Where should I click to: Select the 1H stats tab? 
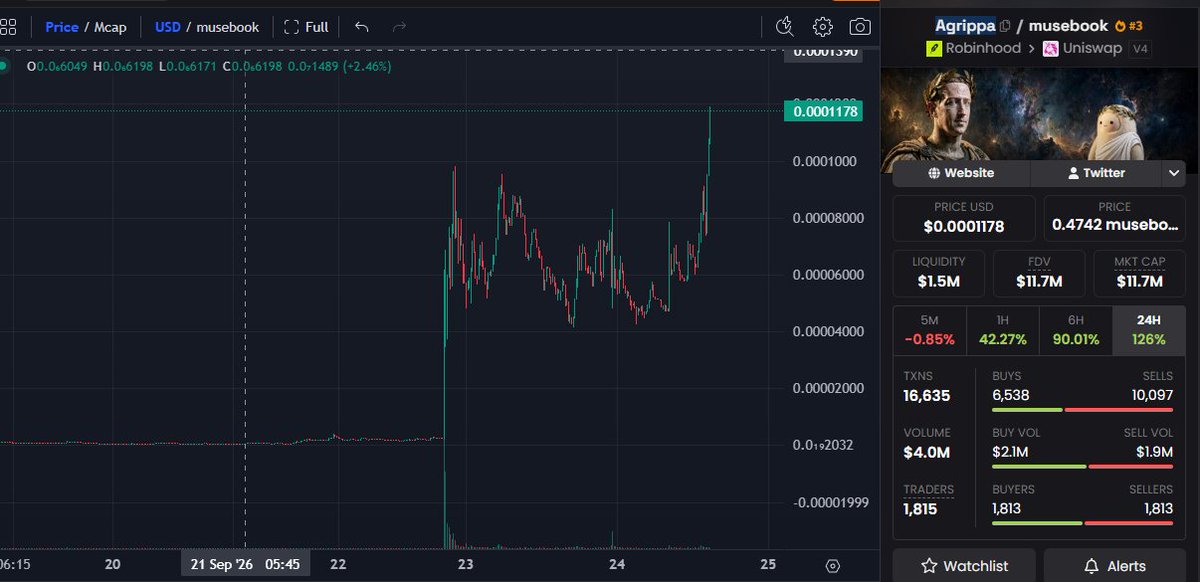(x=1003, y=330)
